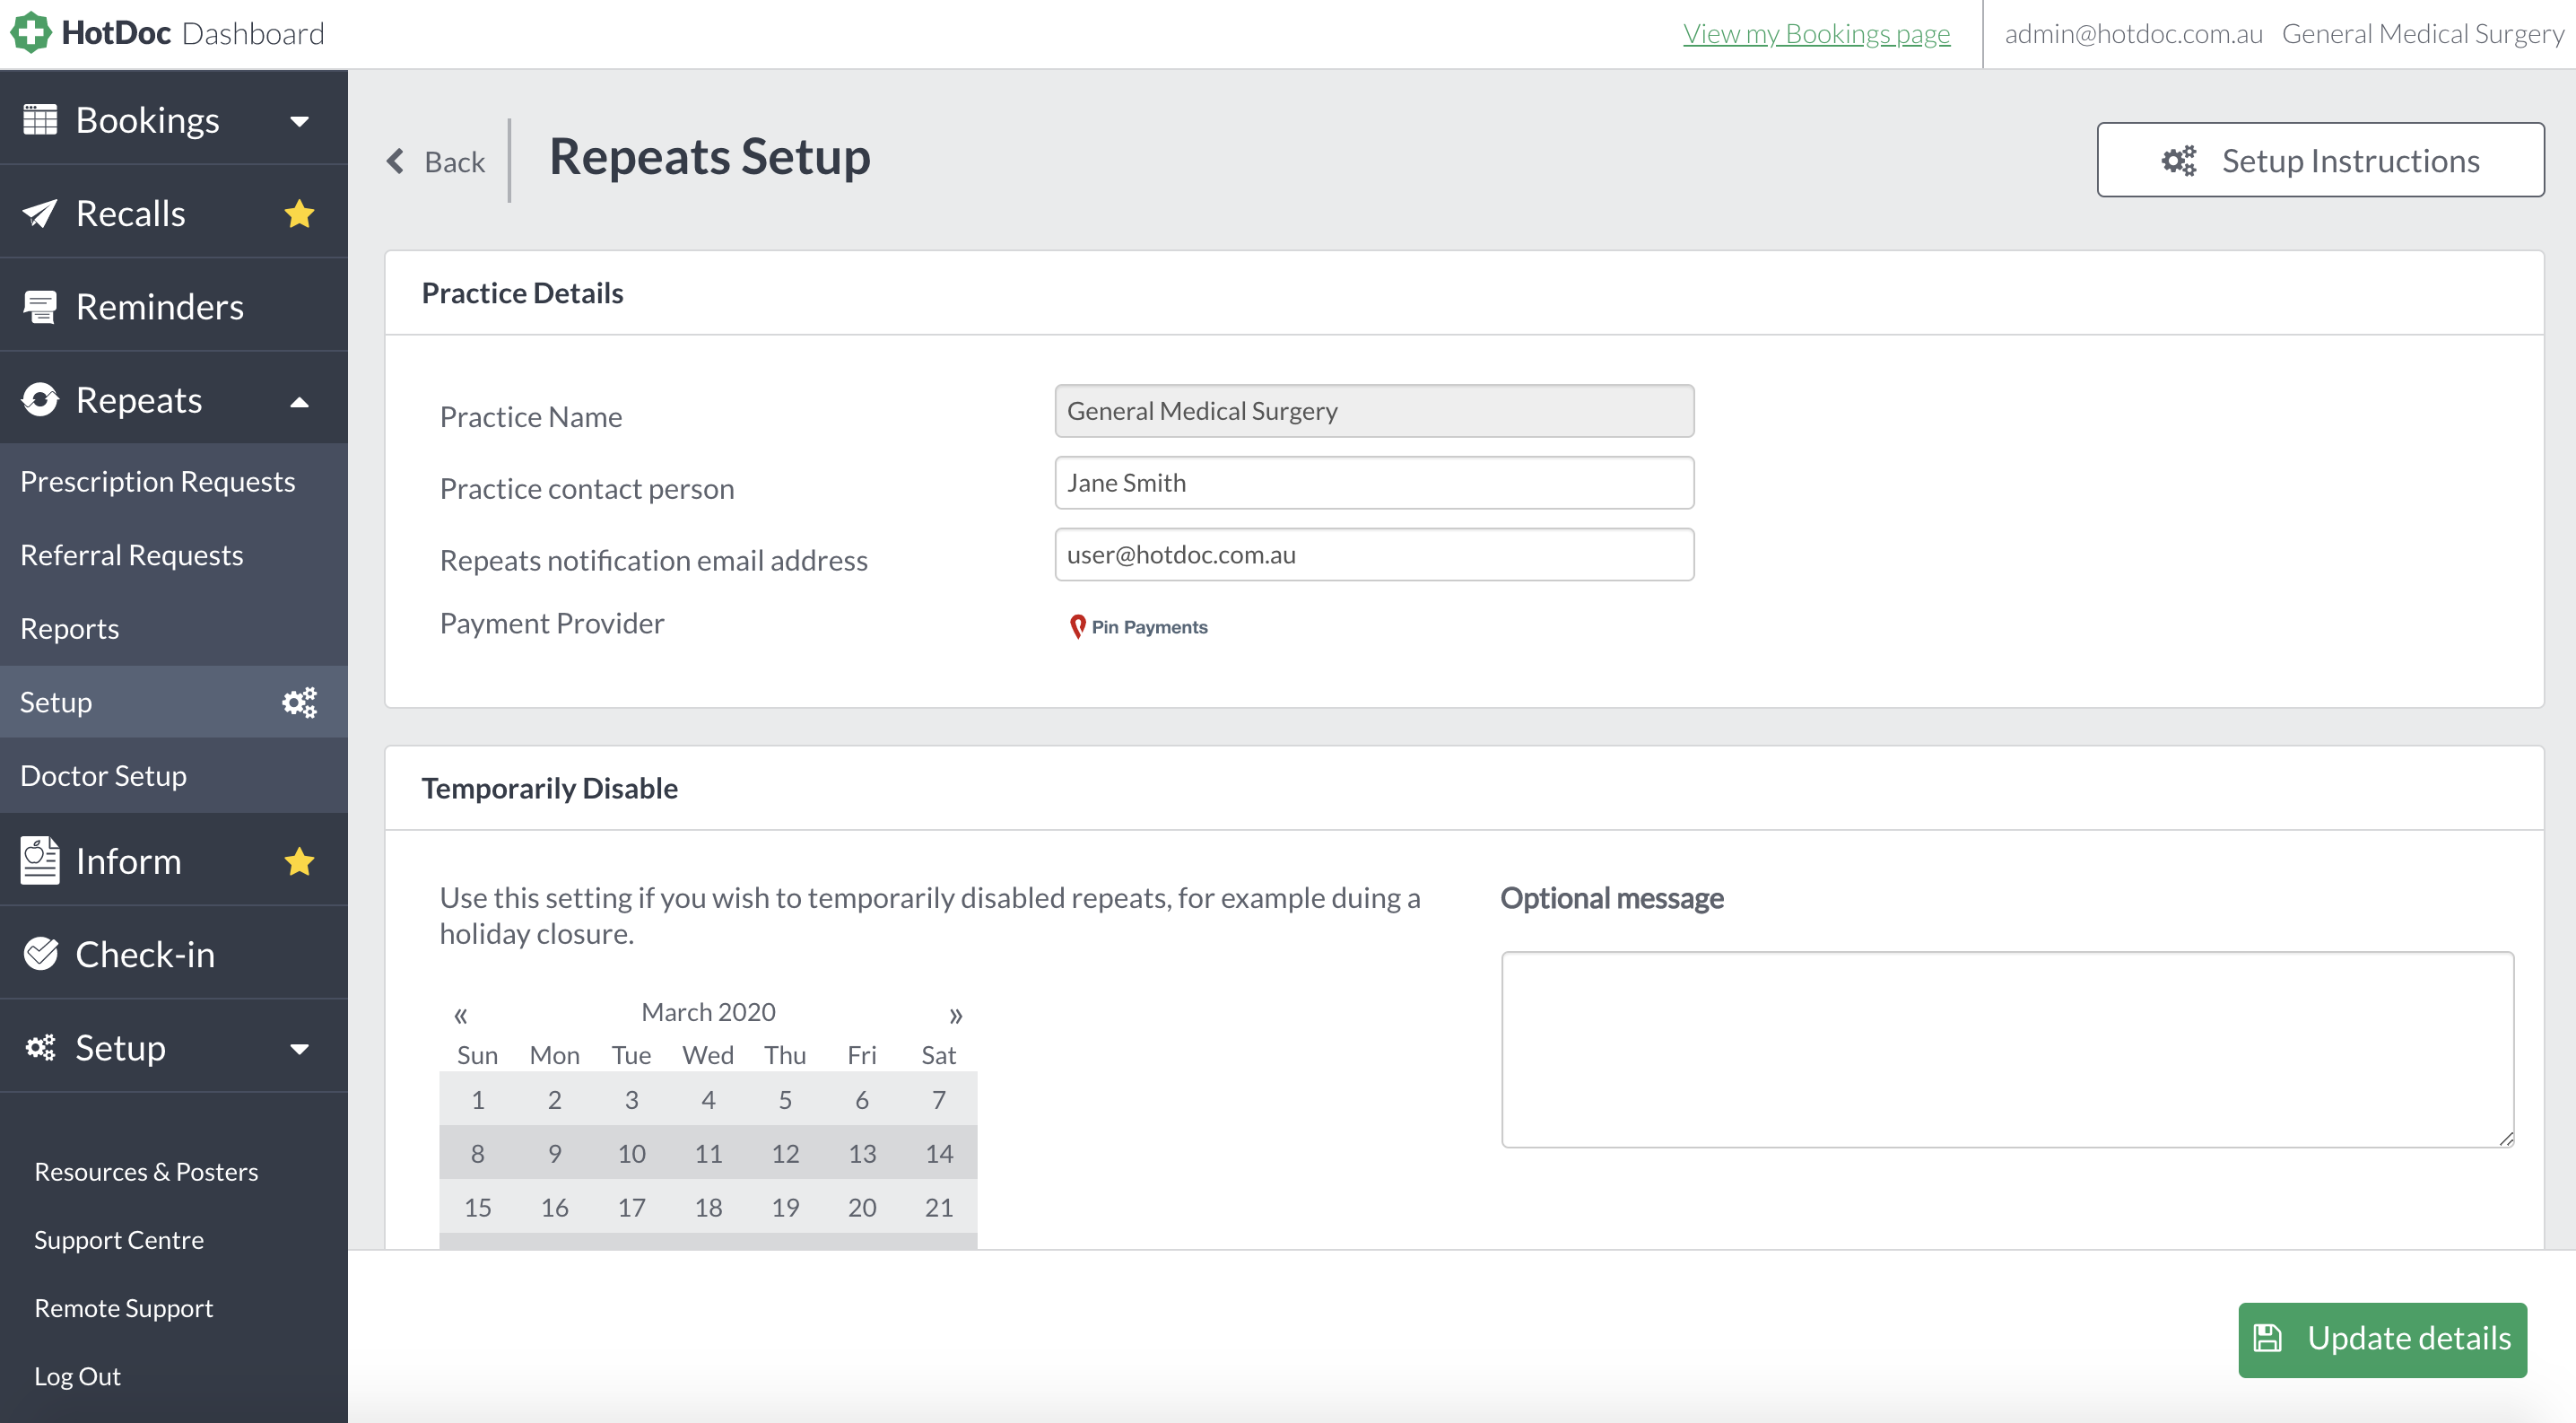Image resolution: width=2576 pixels, height=1423 pixels.
Task: Open Resources & Posters link
Action: 146,1171
